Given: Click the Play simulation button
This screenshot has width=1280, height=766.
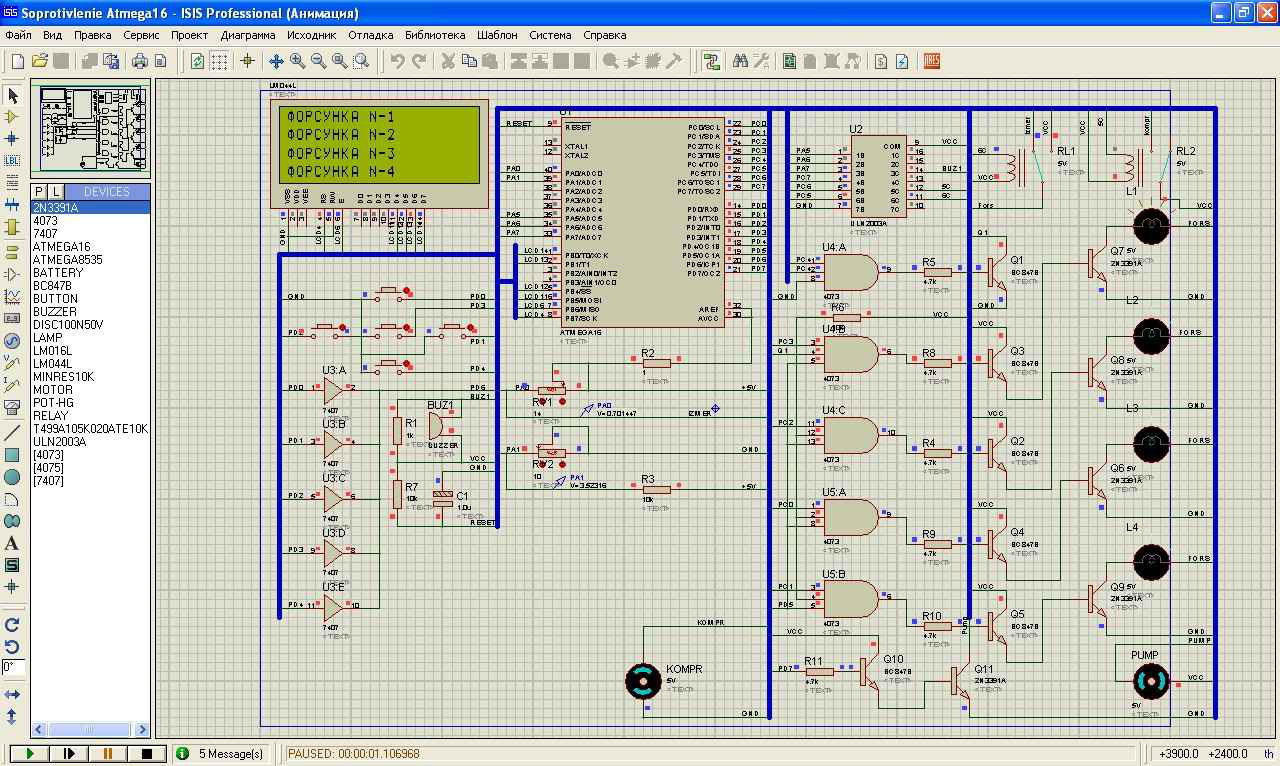Looking at the screenshot, I should (x=30, y=754).
